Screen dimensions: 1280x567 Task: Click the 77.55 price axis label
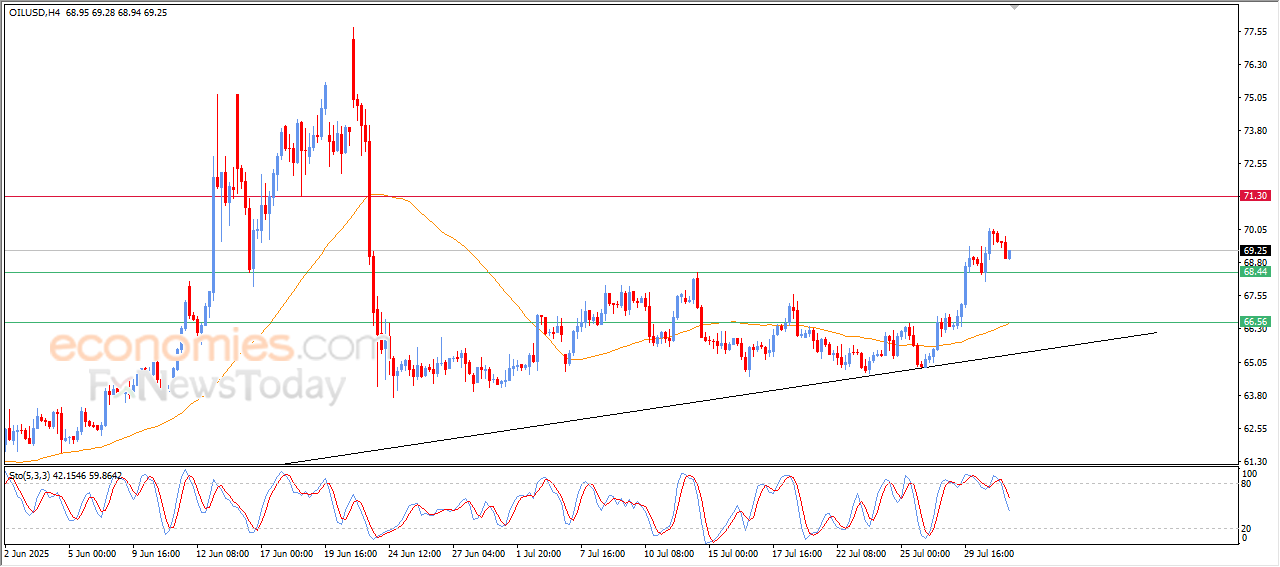pyautogui.click(x=1255, y=31)
